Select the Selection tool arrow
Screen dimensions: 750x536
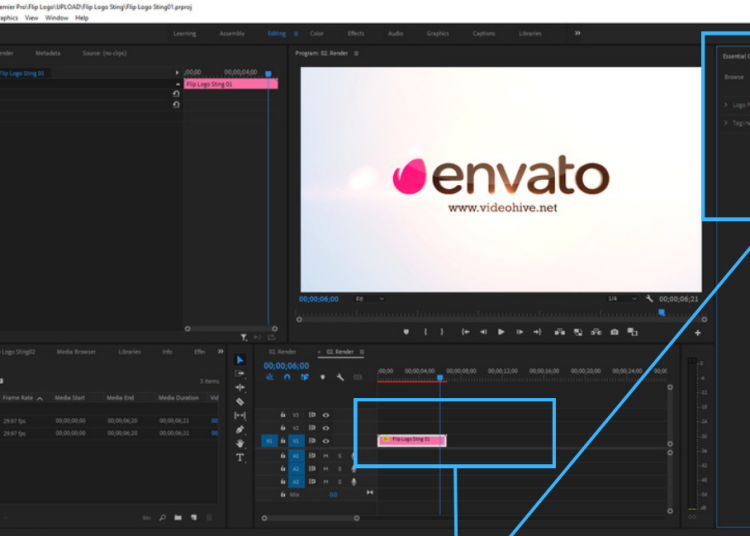[240, 360]
